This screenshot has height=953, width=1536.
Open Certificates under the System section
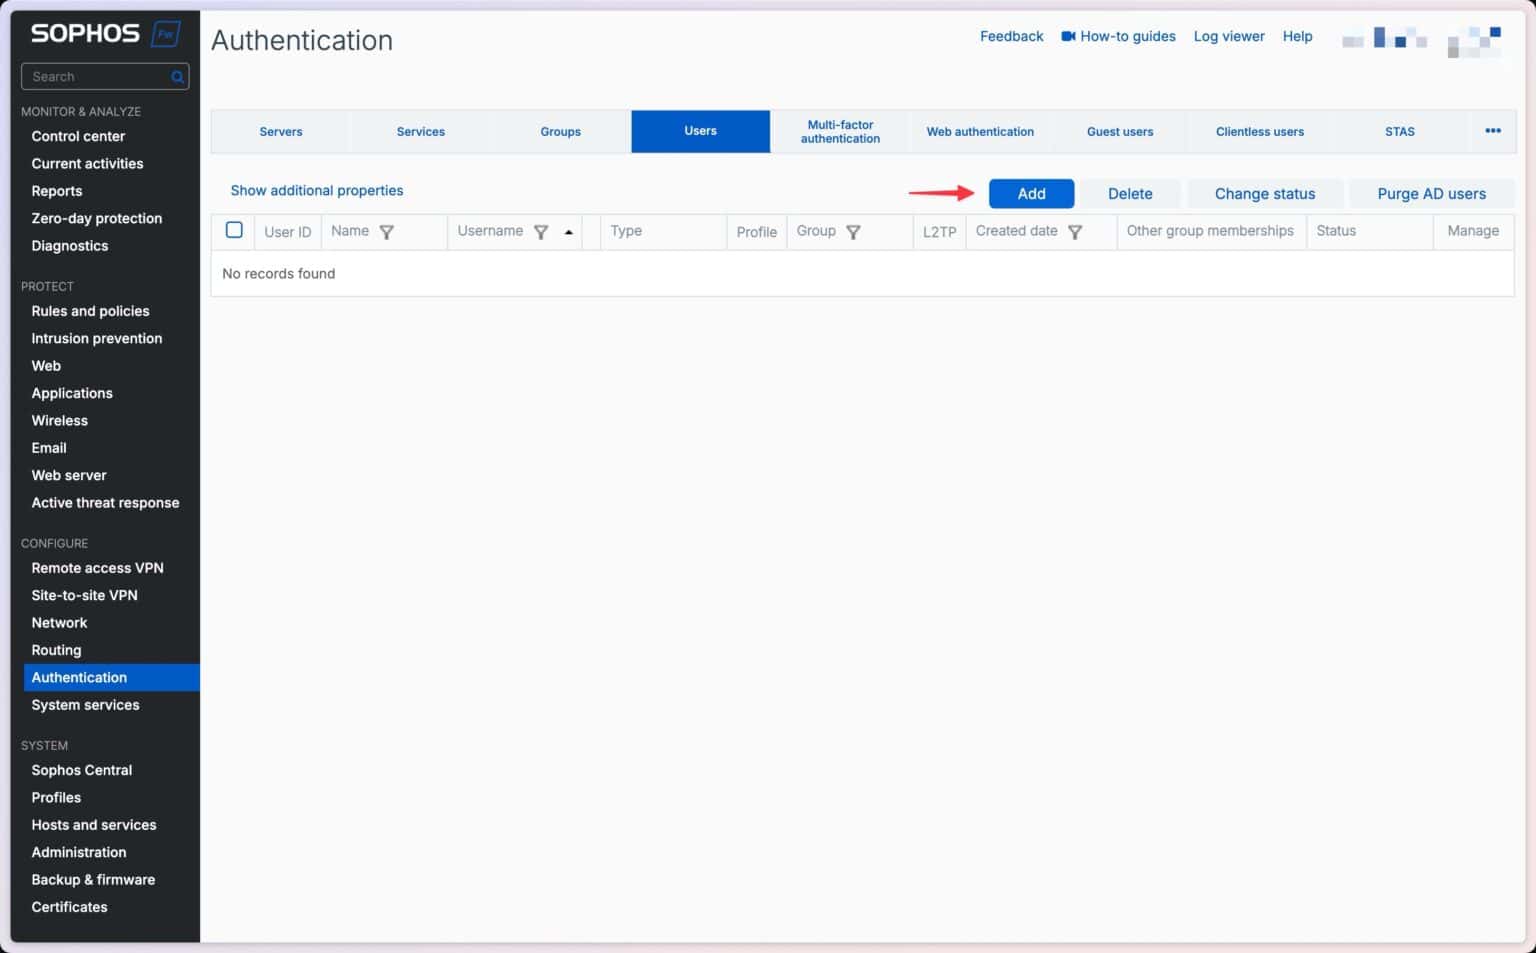coord(69,906)
